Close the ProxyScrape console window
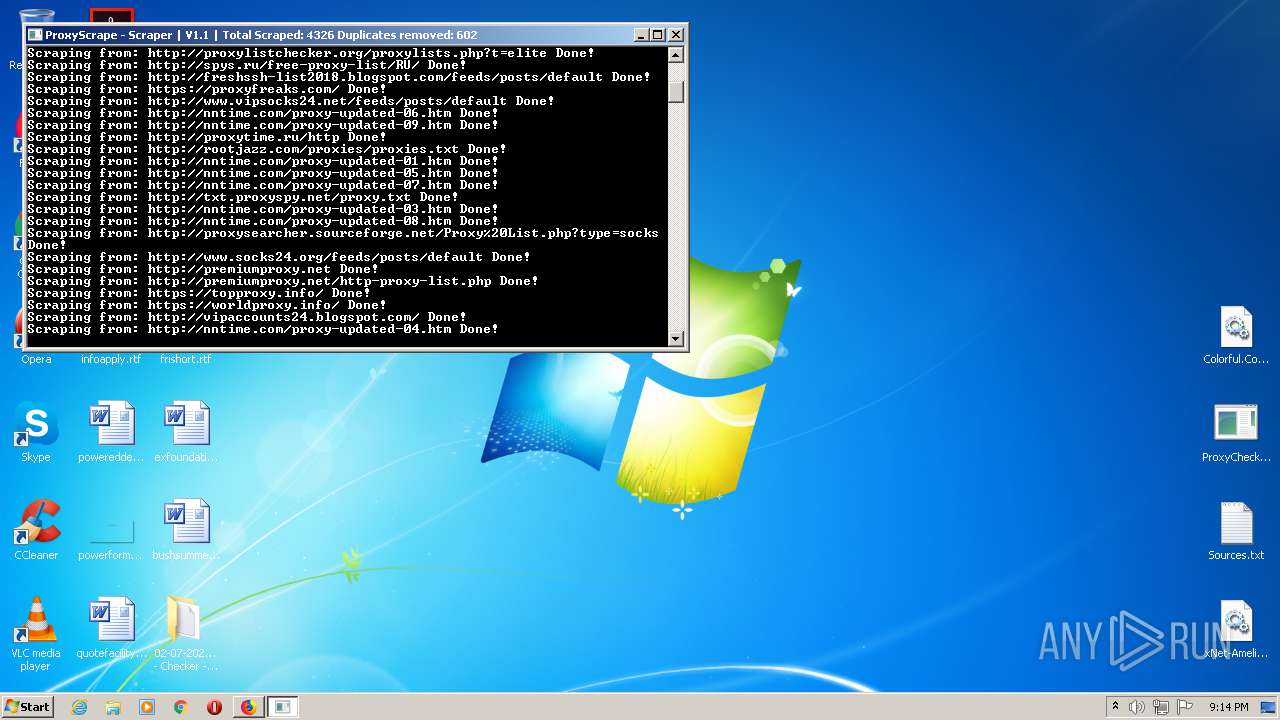The image size is (1280, 720). (676, 34)
